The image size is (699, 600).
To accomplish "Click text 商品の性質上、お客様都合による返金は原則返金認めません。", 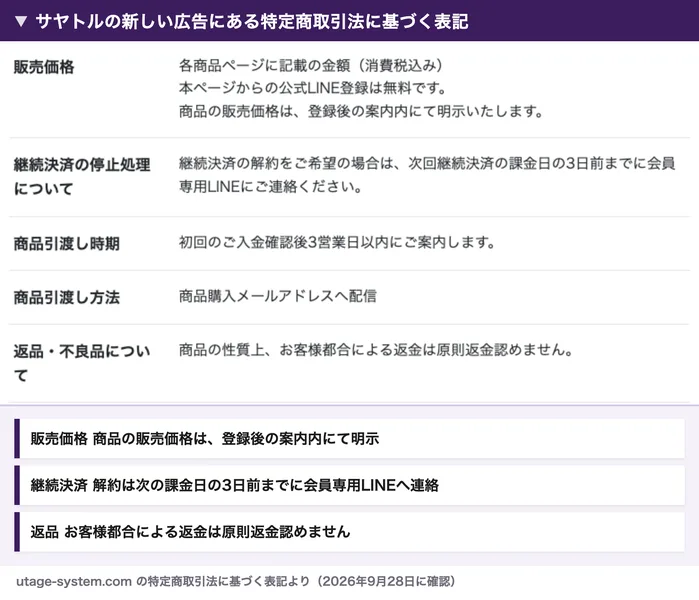I will [376, 350].
